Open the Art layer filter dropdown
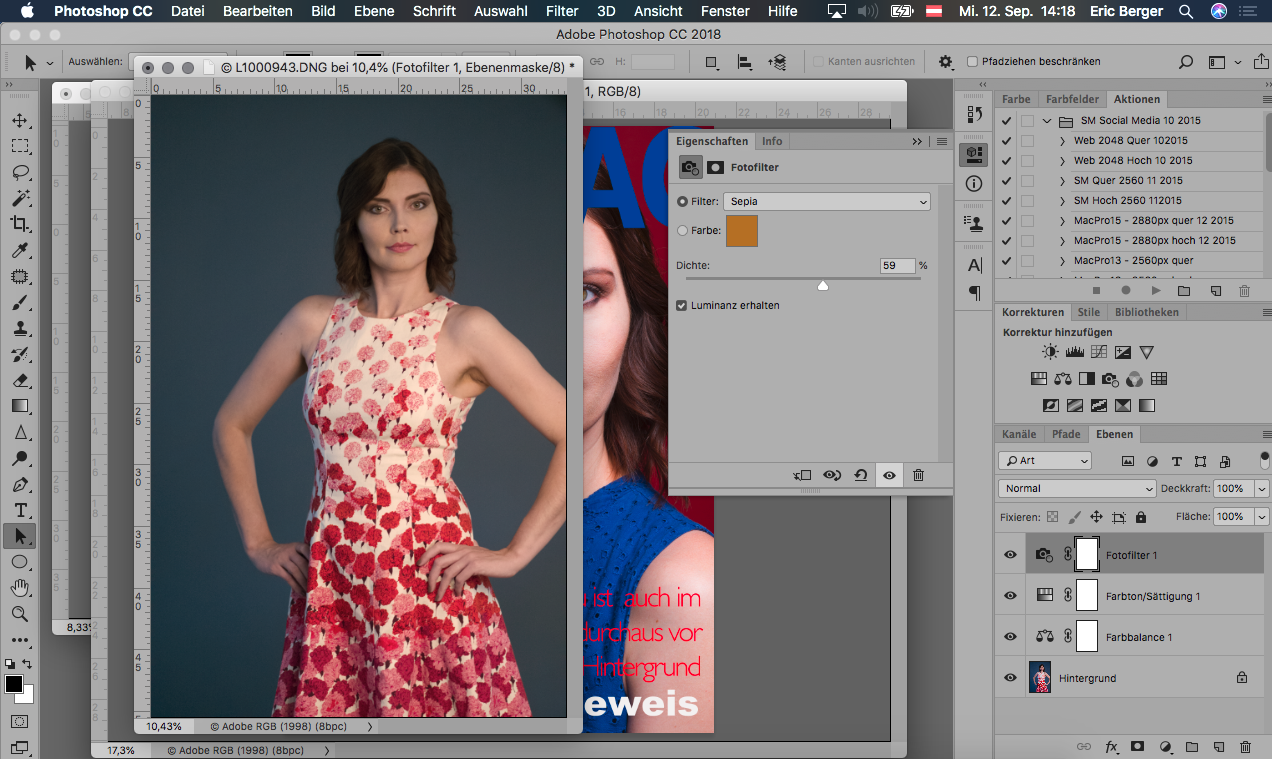This screenshot has width=1272, height=759. coord(1045,461)
